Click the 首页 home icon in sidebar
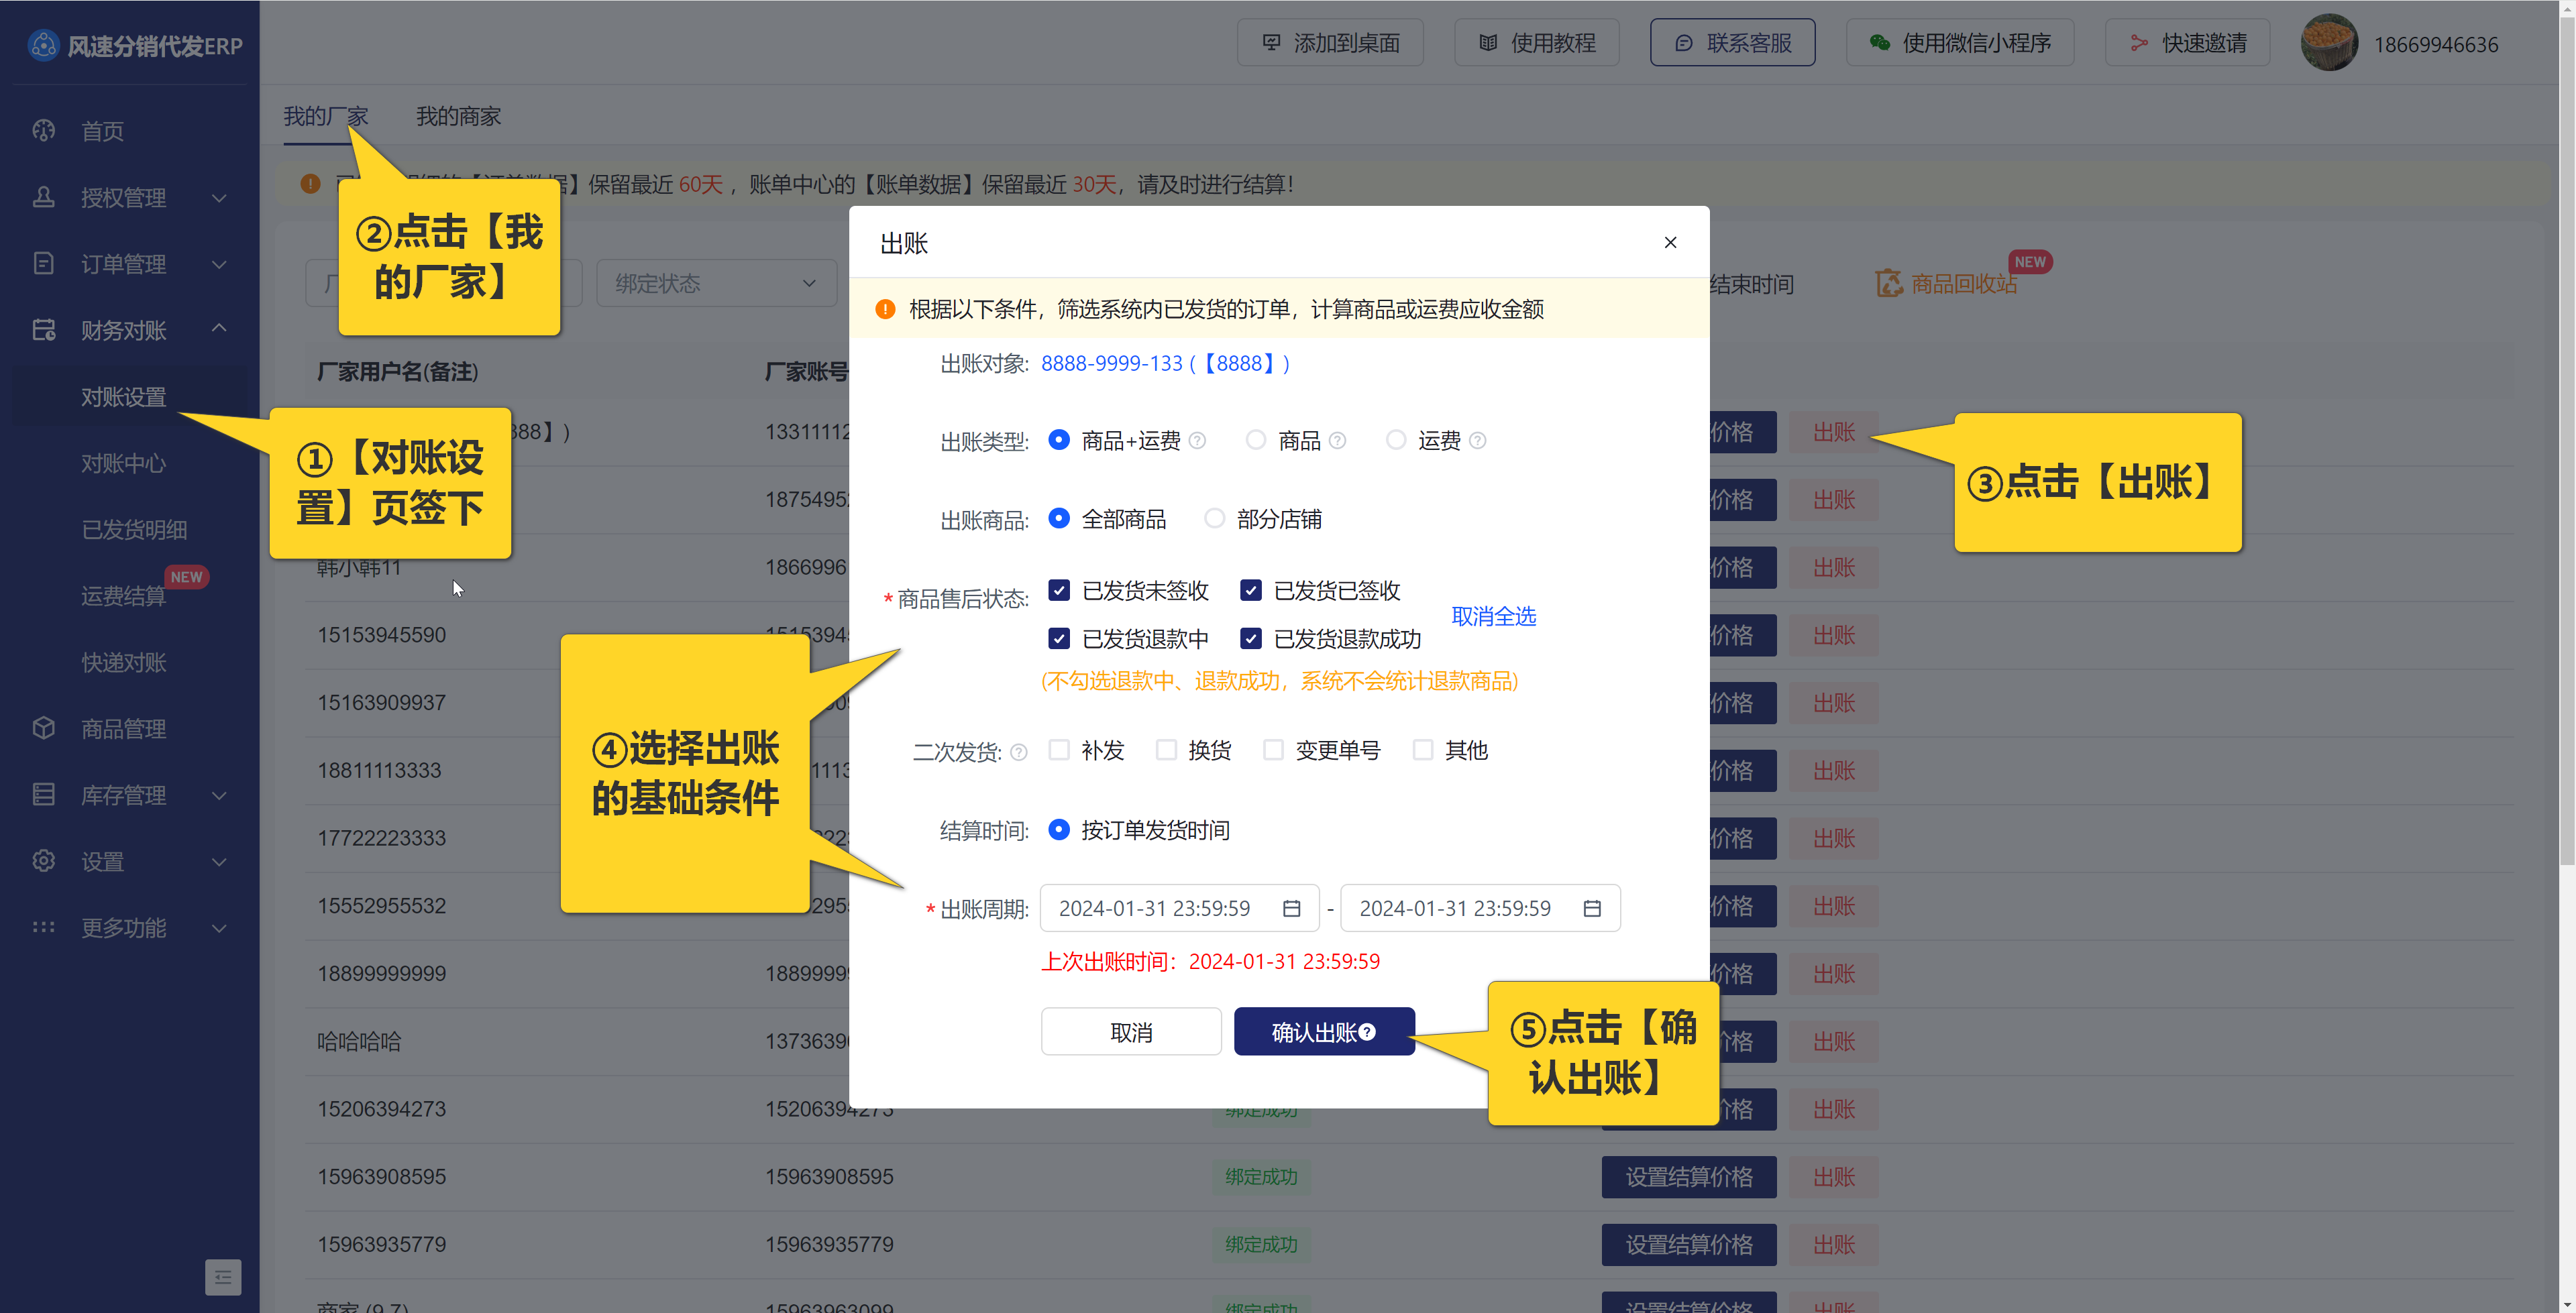This screenshot has height=1313, width=2576. (x=44, y=131)
